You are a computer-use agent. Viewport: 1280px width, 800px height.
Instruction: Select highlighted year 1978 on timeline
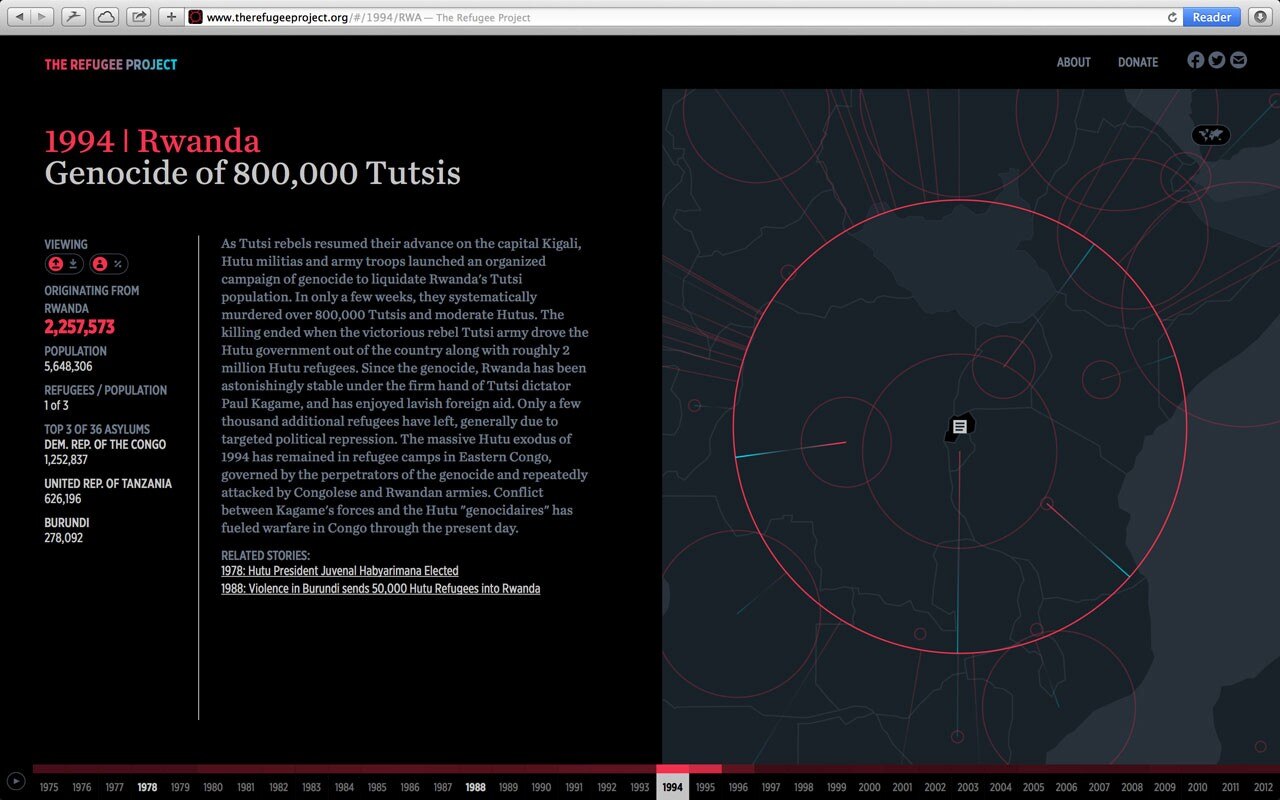(147, 787)
